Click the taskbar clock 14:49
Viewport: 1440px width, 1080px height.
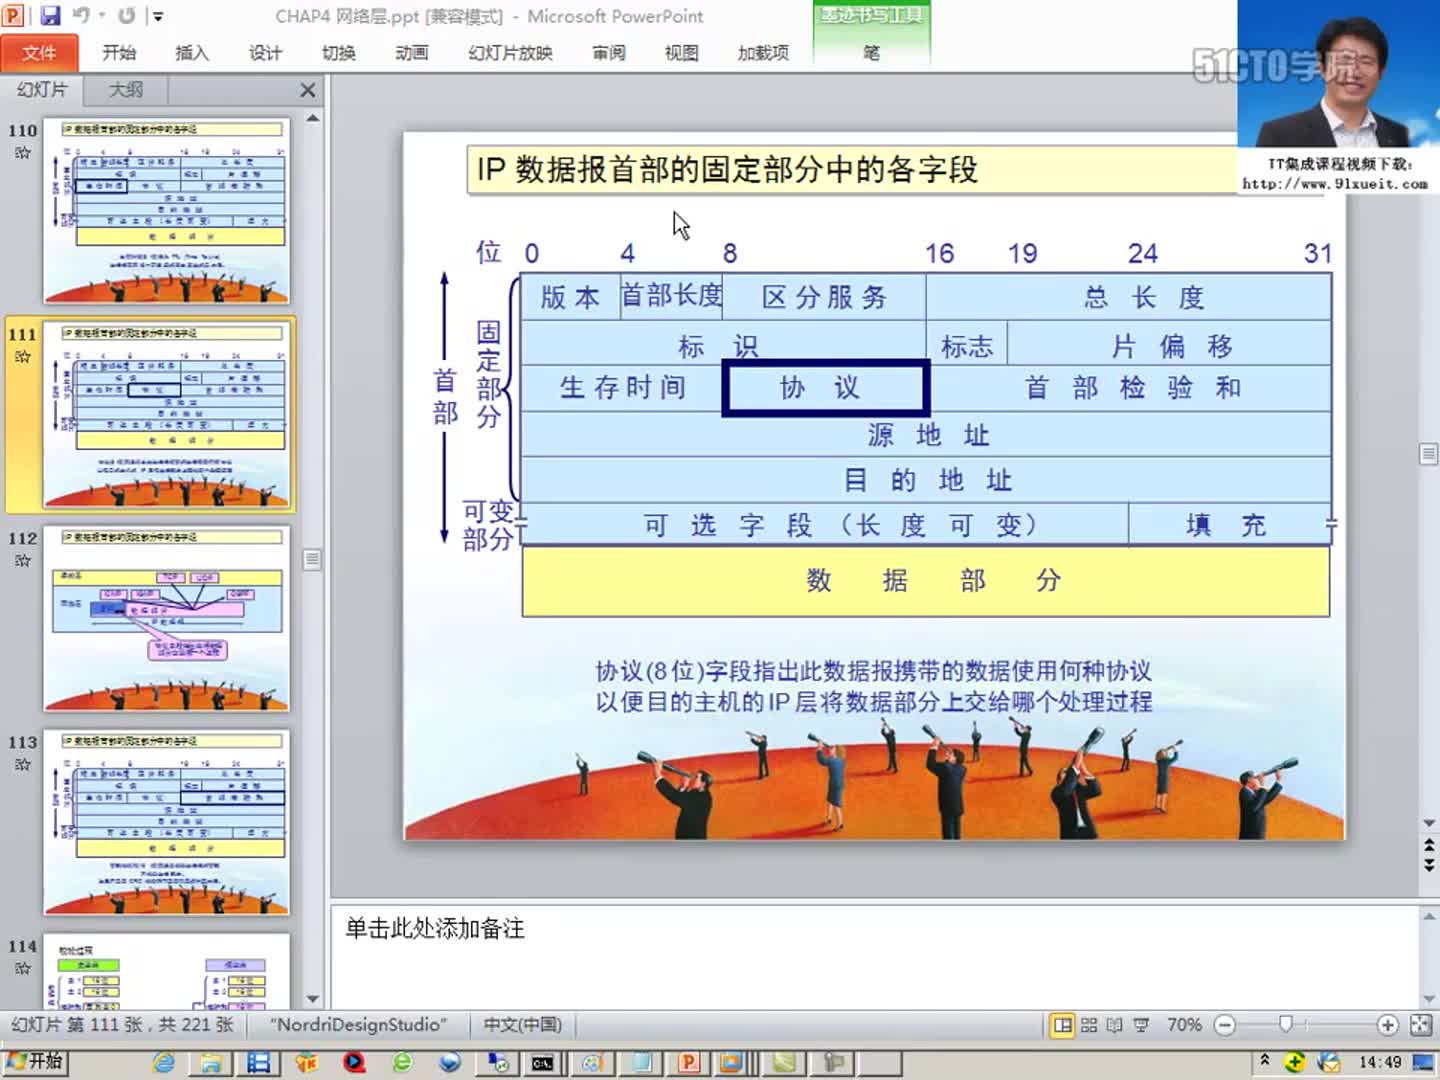pos(1380,1062)
